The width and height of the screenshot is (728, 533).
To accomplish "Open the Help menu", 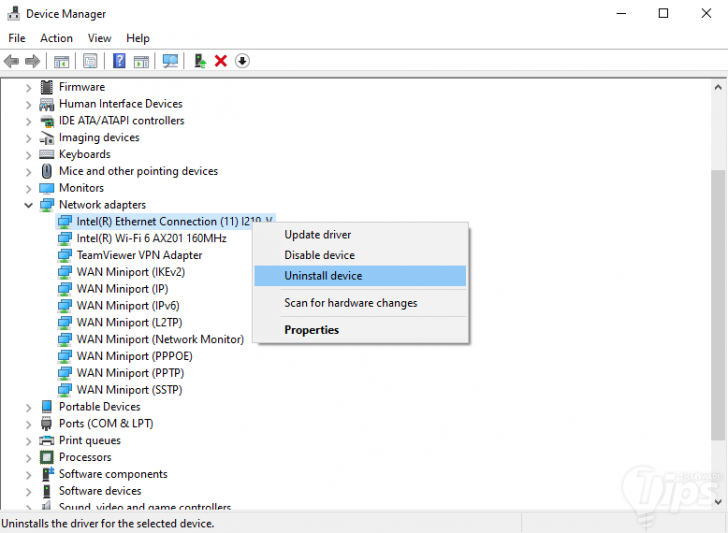I will tap(137, 38).
